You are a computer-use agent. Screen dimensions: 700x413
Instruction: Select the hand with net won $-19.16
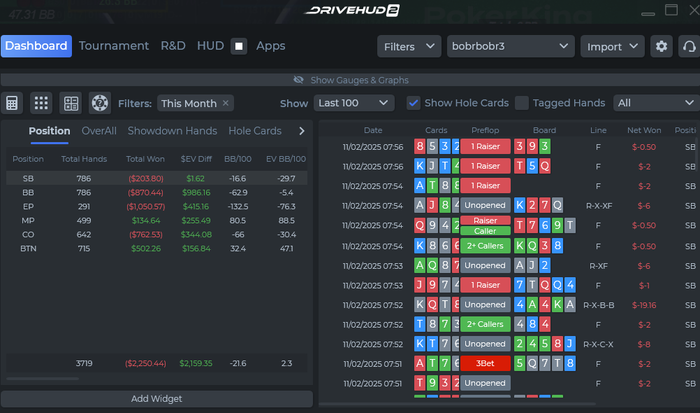(x=509, y=305)
